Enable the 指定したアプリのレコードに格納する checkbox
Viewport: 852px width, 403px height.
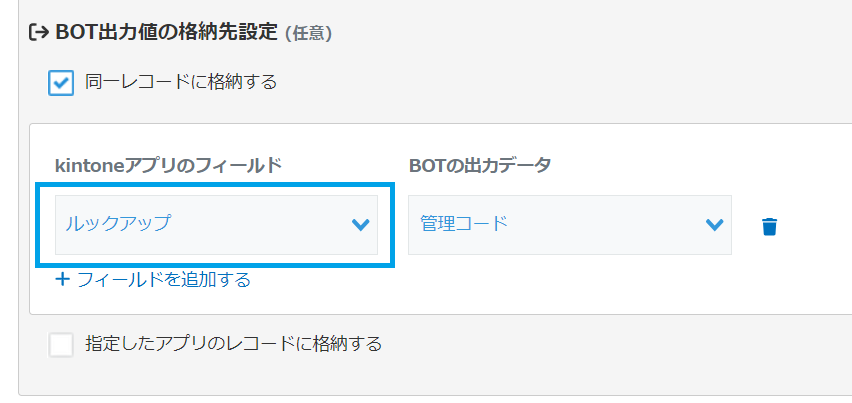pos(61,345)
